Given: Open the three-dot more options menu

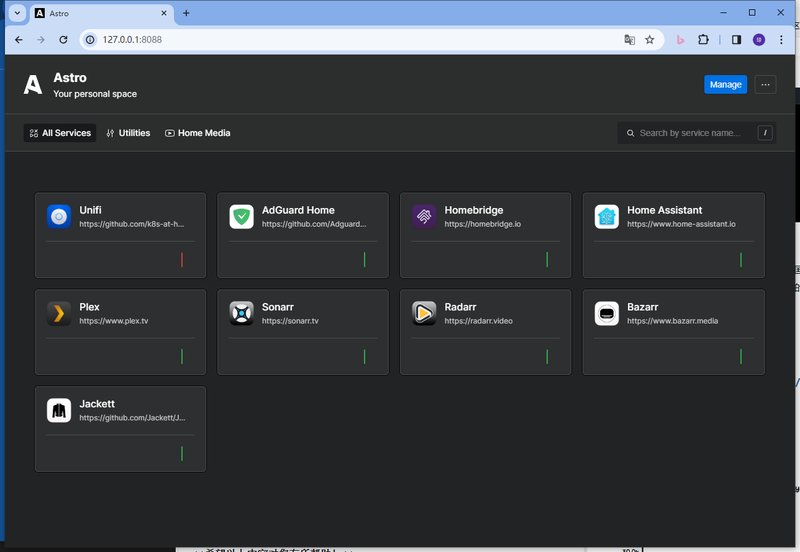Looking at the screenshot, I should 765,85.
